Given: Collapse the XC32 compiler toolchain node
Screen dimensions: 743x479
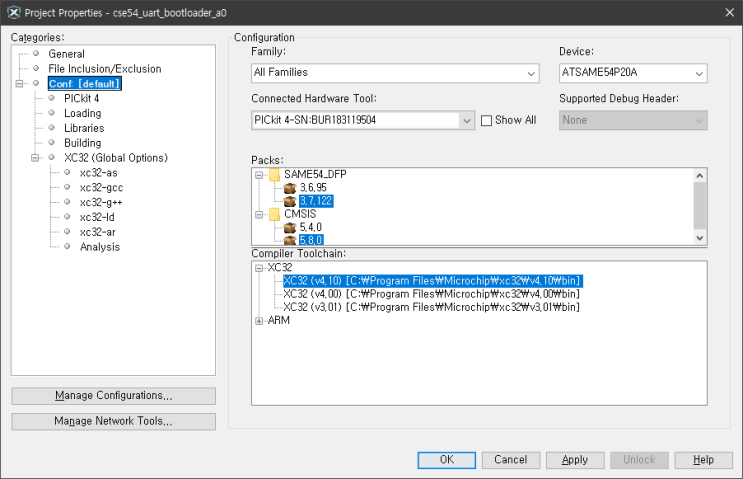Looking at the screenshot, I should [260, 268].
